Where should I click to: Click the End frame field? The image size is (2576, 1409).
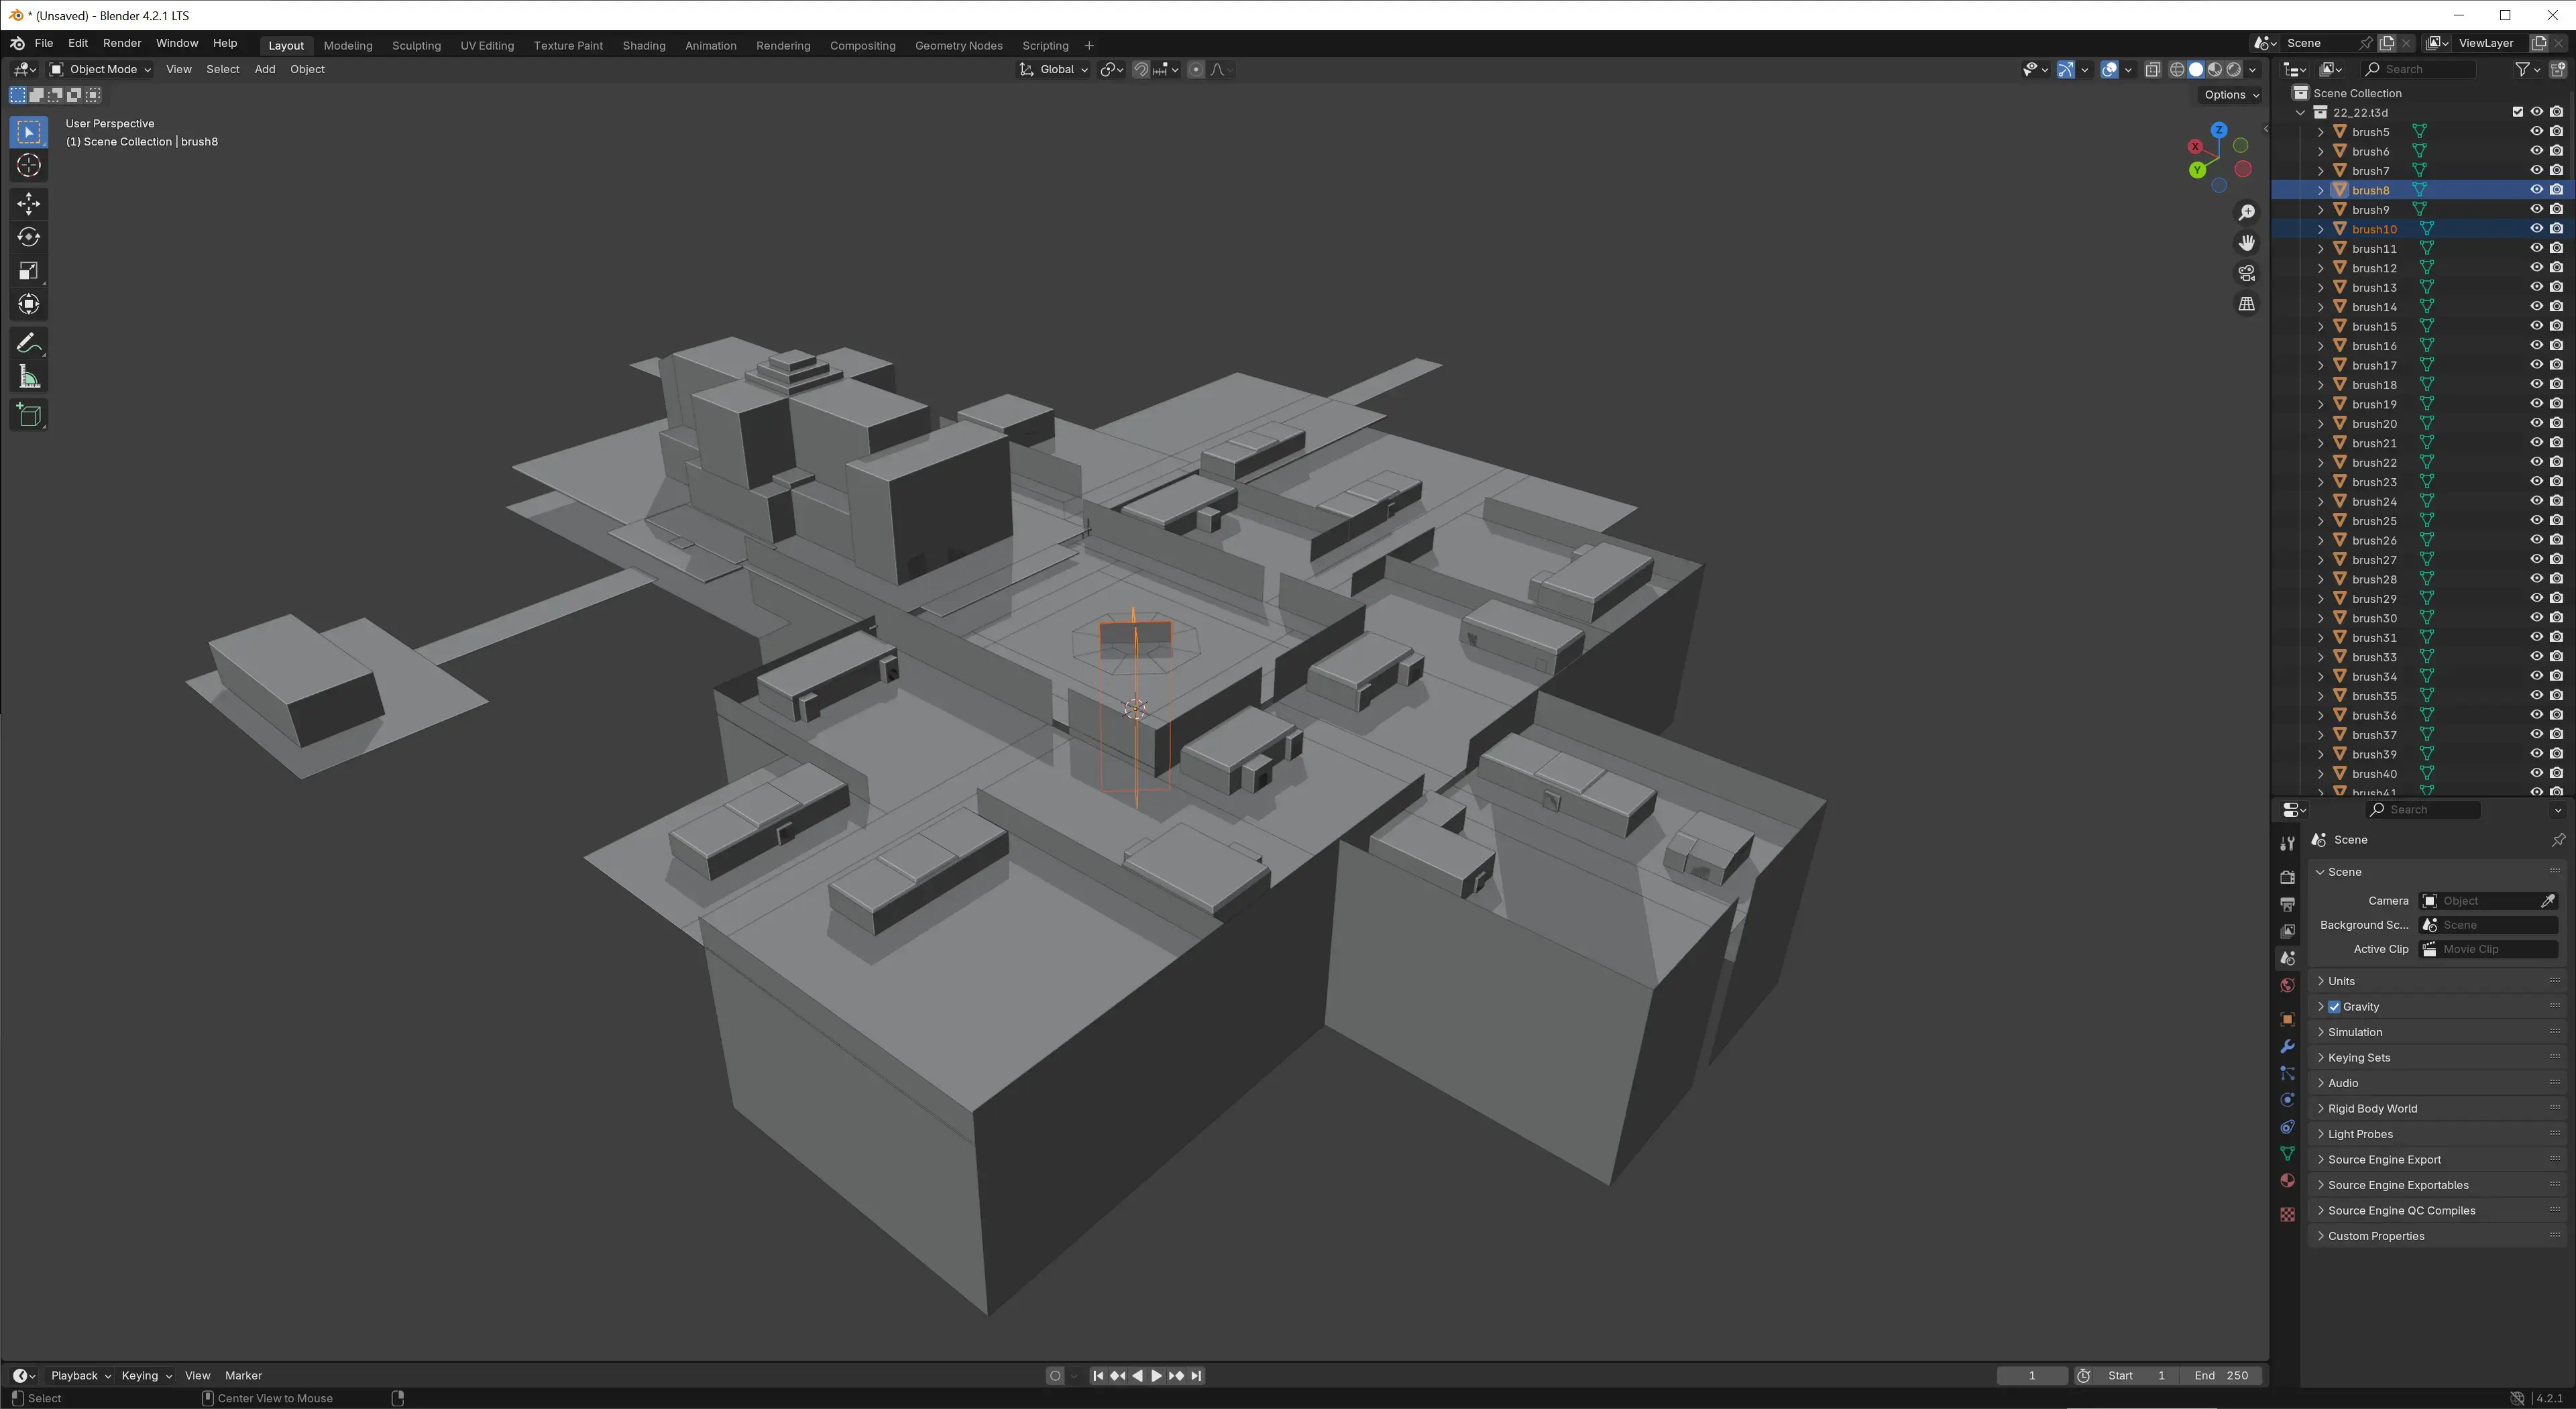[2221, 1376]
